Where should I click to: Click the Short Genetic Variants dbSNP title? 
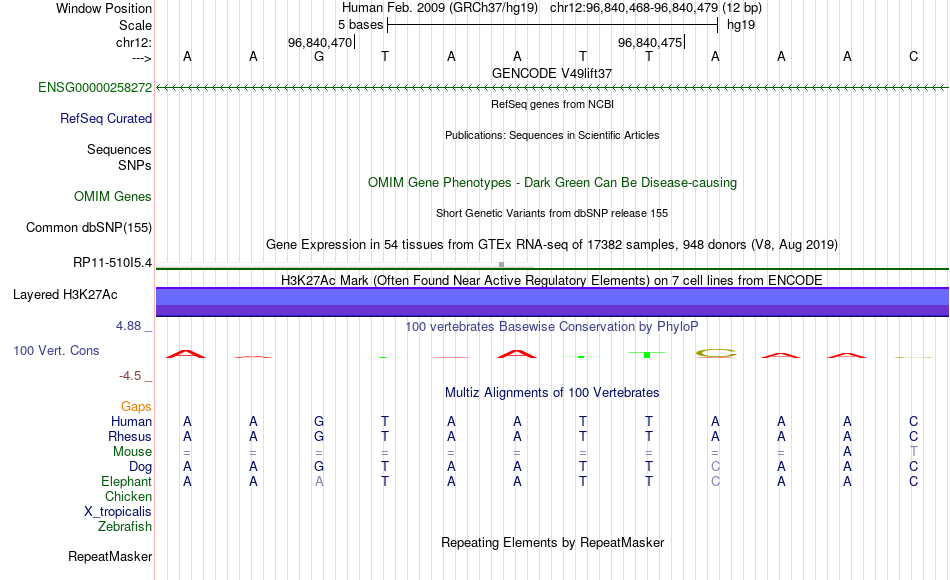coord(552,213)
